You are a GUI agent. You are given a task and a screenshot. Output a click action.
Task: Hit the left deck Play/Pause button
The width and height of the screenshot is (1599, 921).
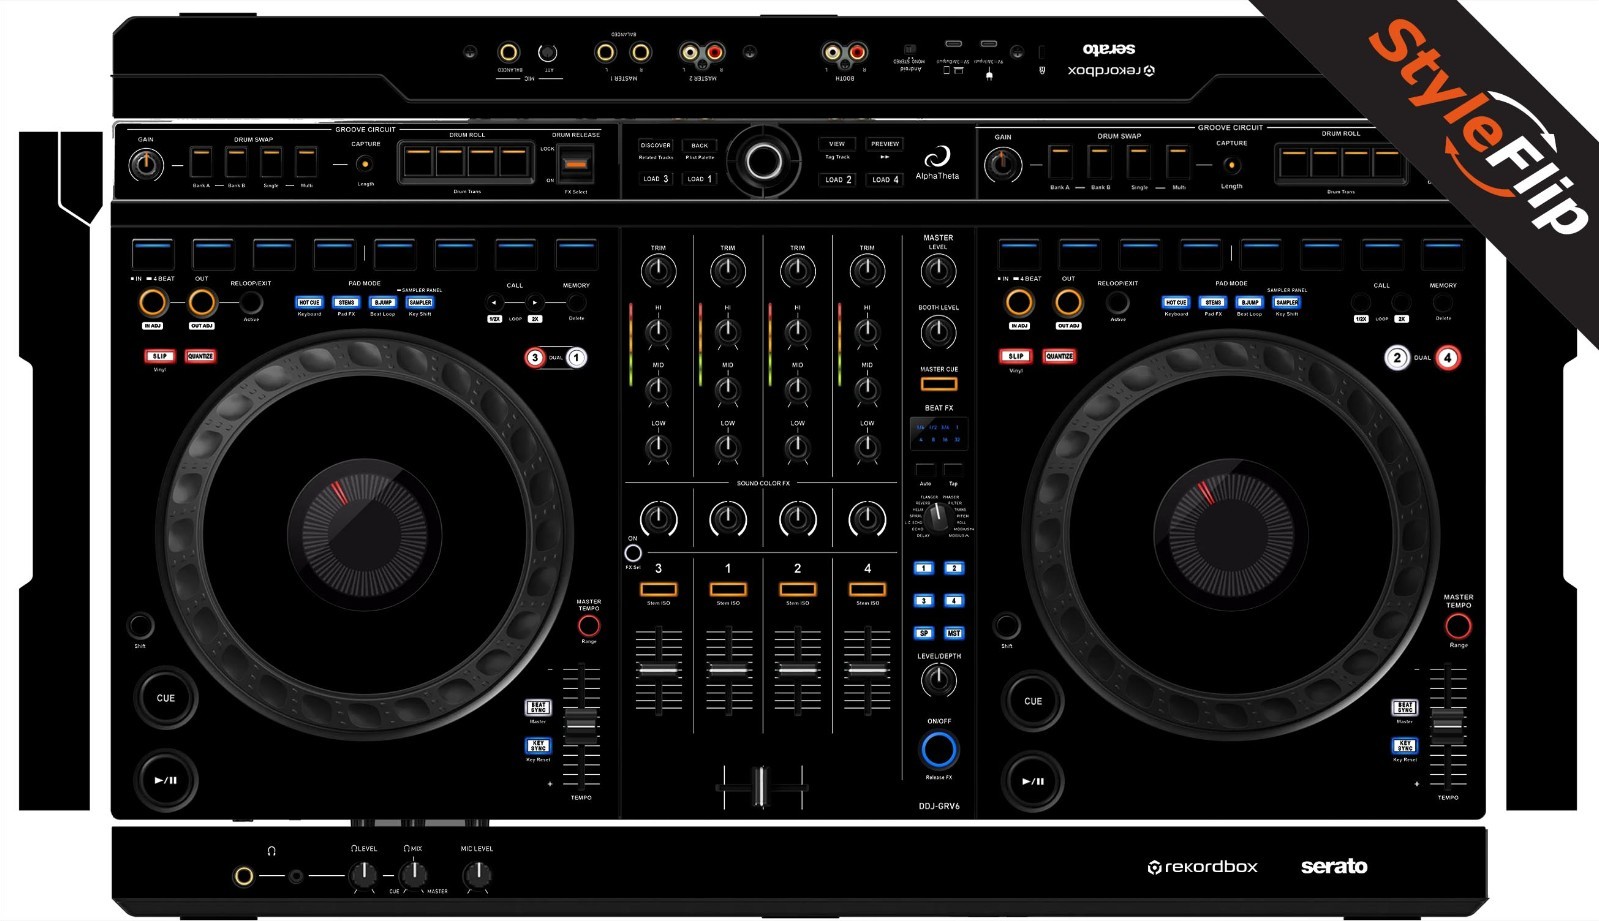(x=165, y=780)
